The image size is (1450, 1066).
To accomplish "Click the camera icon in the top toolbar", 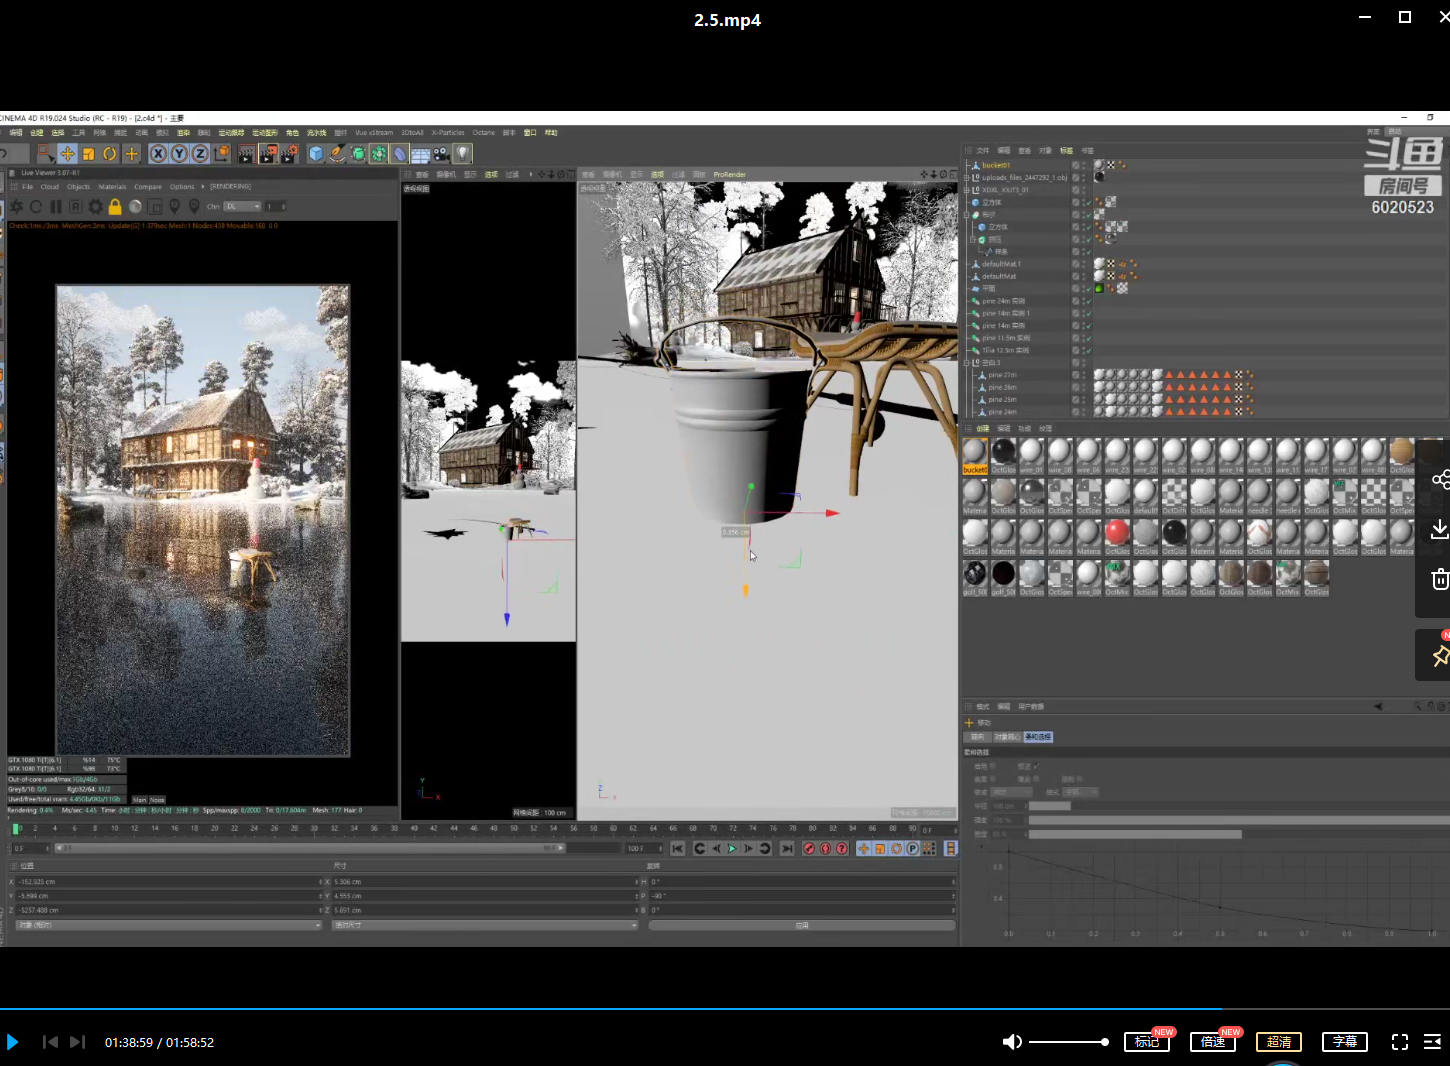I will [x=441, y=154].
